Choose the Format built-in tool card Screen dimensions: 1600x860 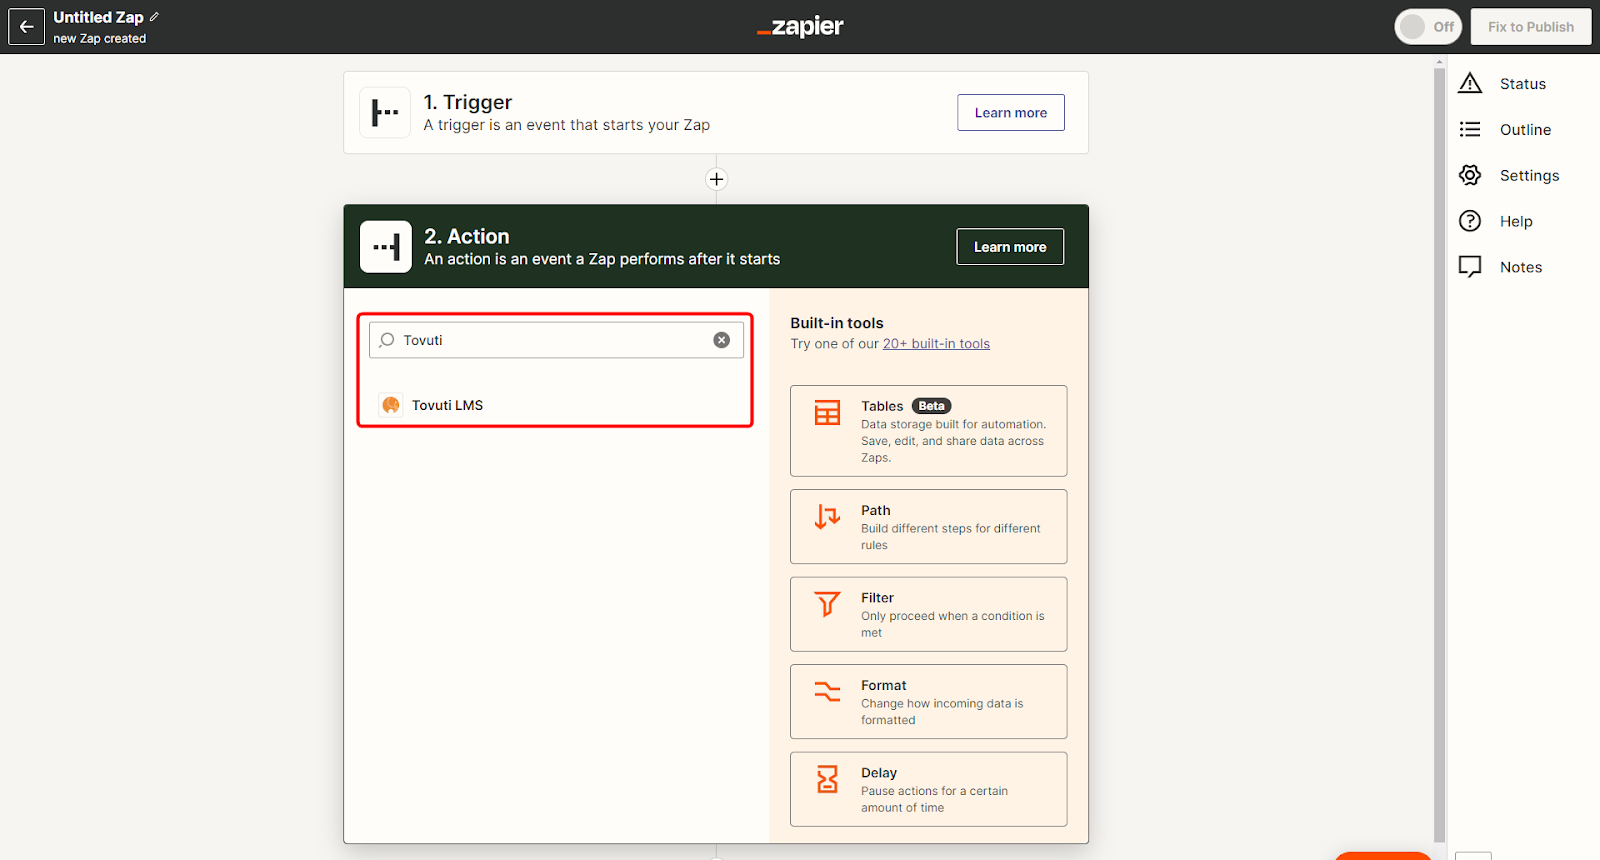point(928,702)
